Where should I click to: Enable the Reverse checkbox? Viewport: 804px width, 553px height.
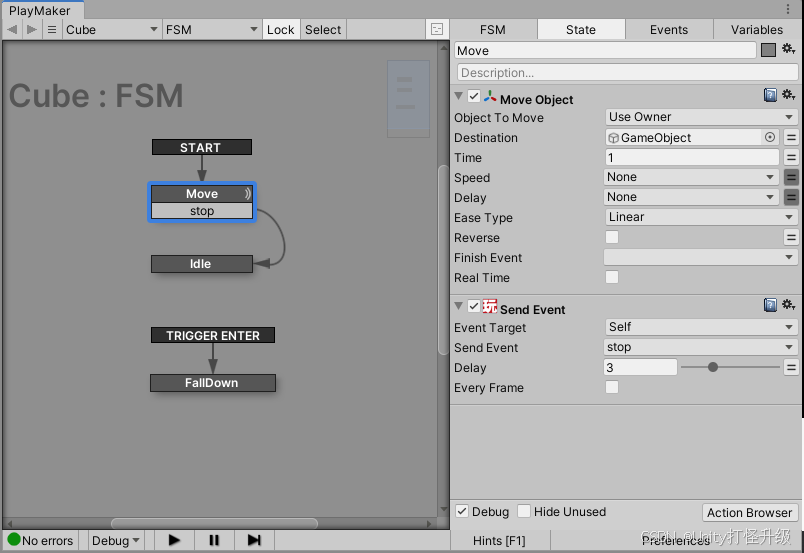pos(612,237)
